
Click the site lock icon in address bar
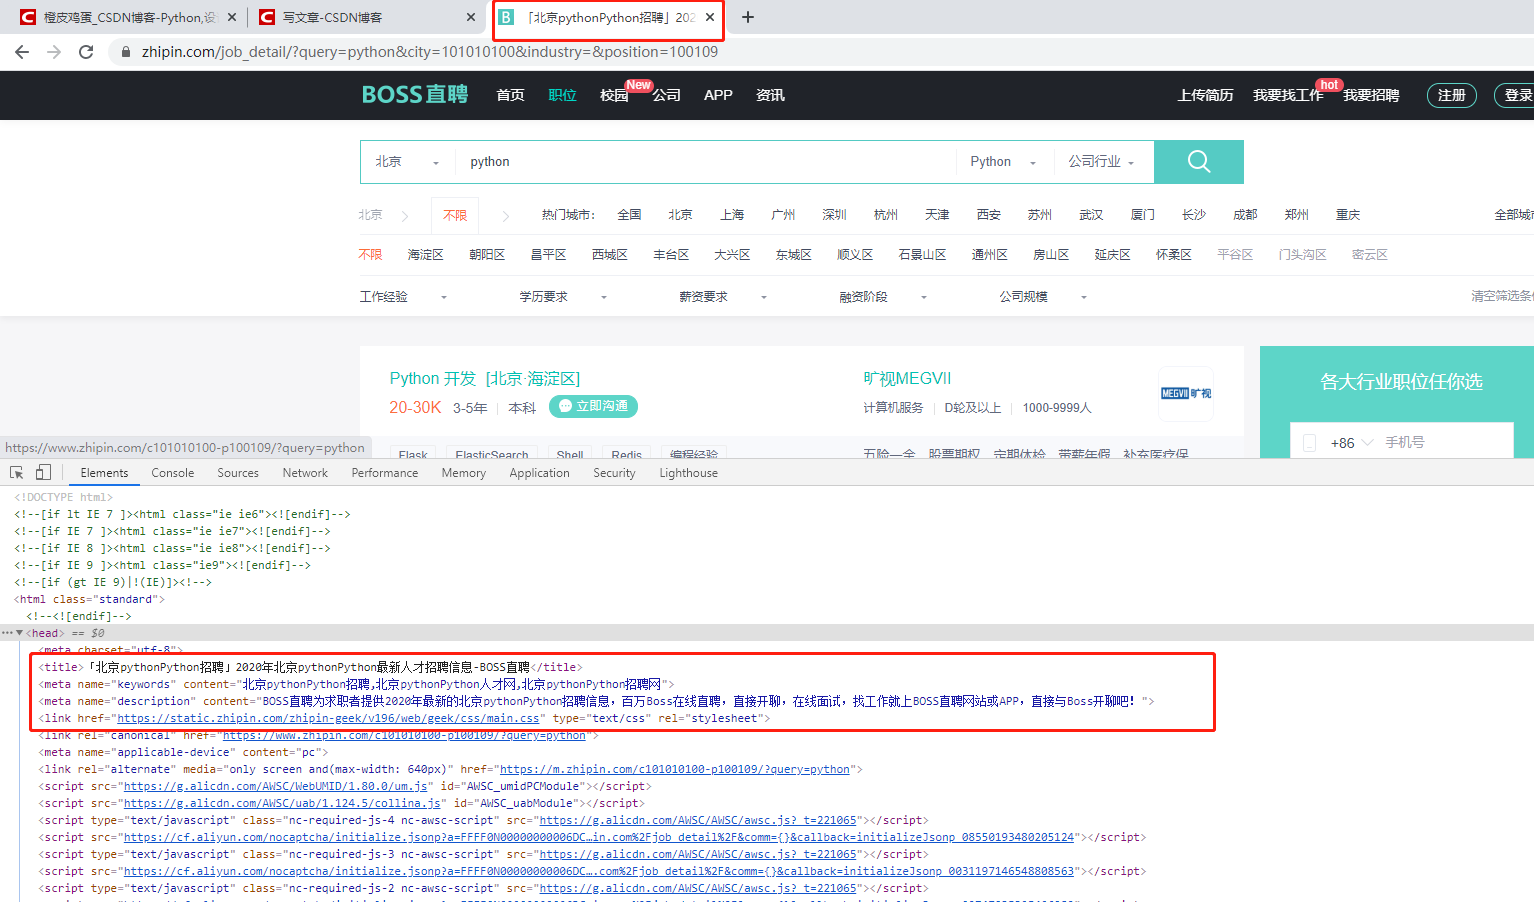coord(125,52)
